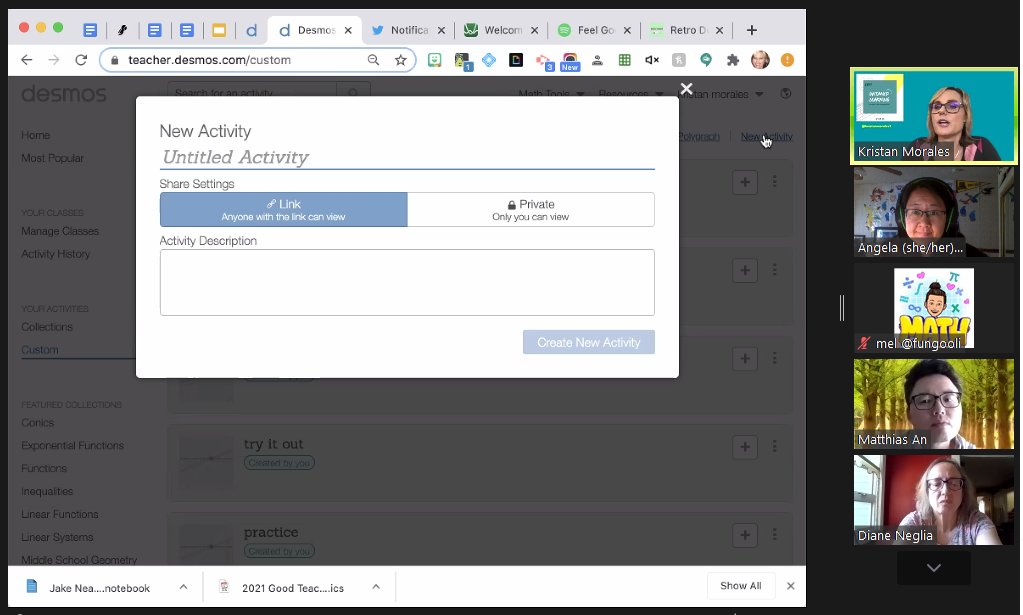The image size is (1023, 615).
Task: Switch to the Retro tab
Action: tap(686, 30)
